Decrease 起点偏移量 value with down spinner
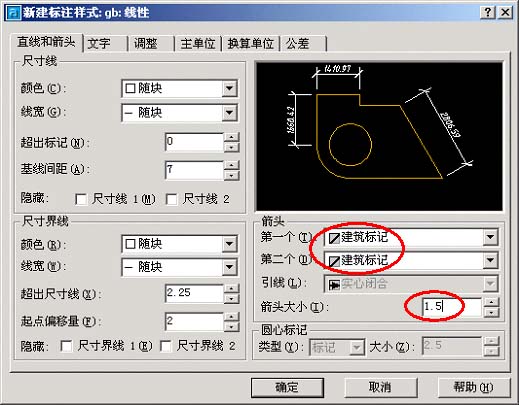 tap(232, 327)
